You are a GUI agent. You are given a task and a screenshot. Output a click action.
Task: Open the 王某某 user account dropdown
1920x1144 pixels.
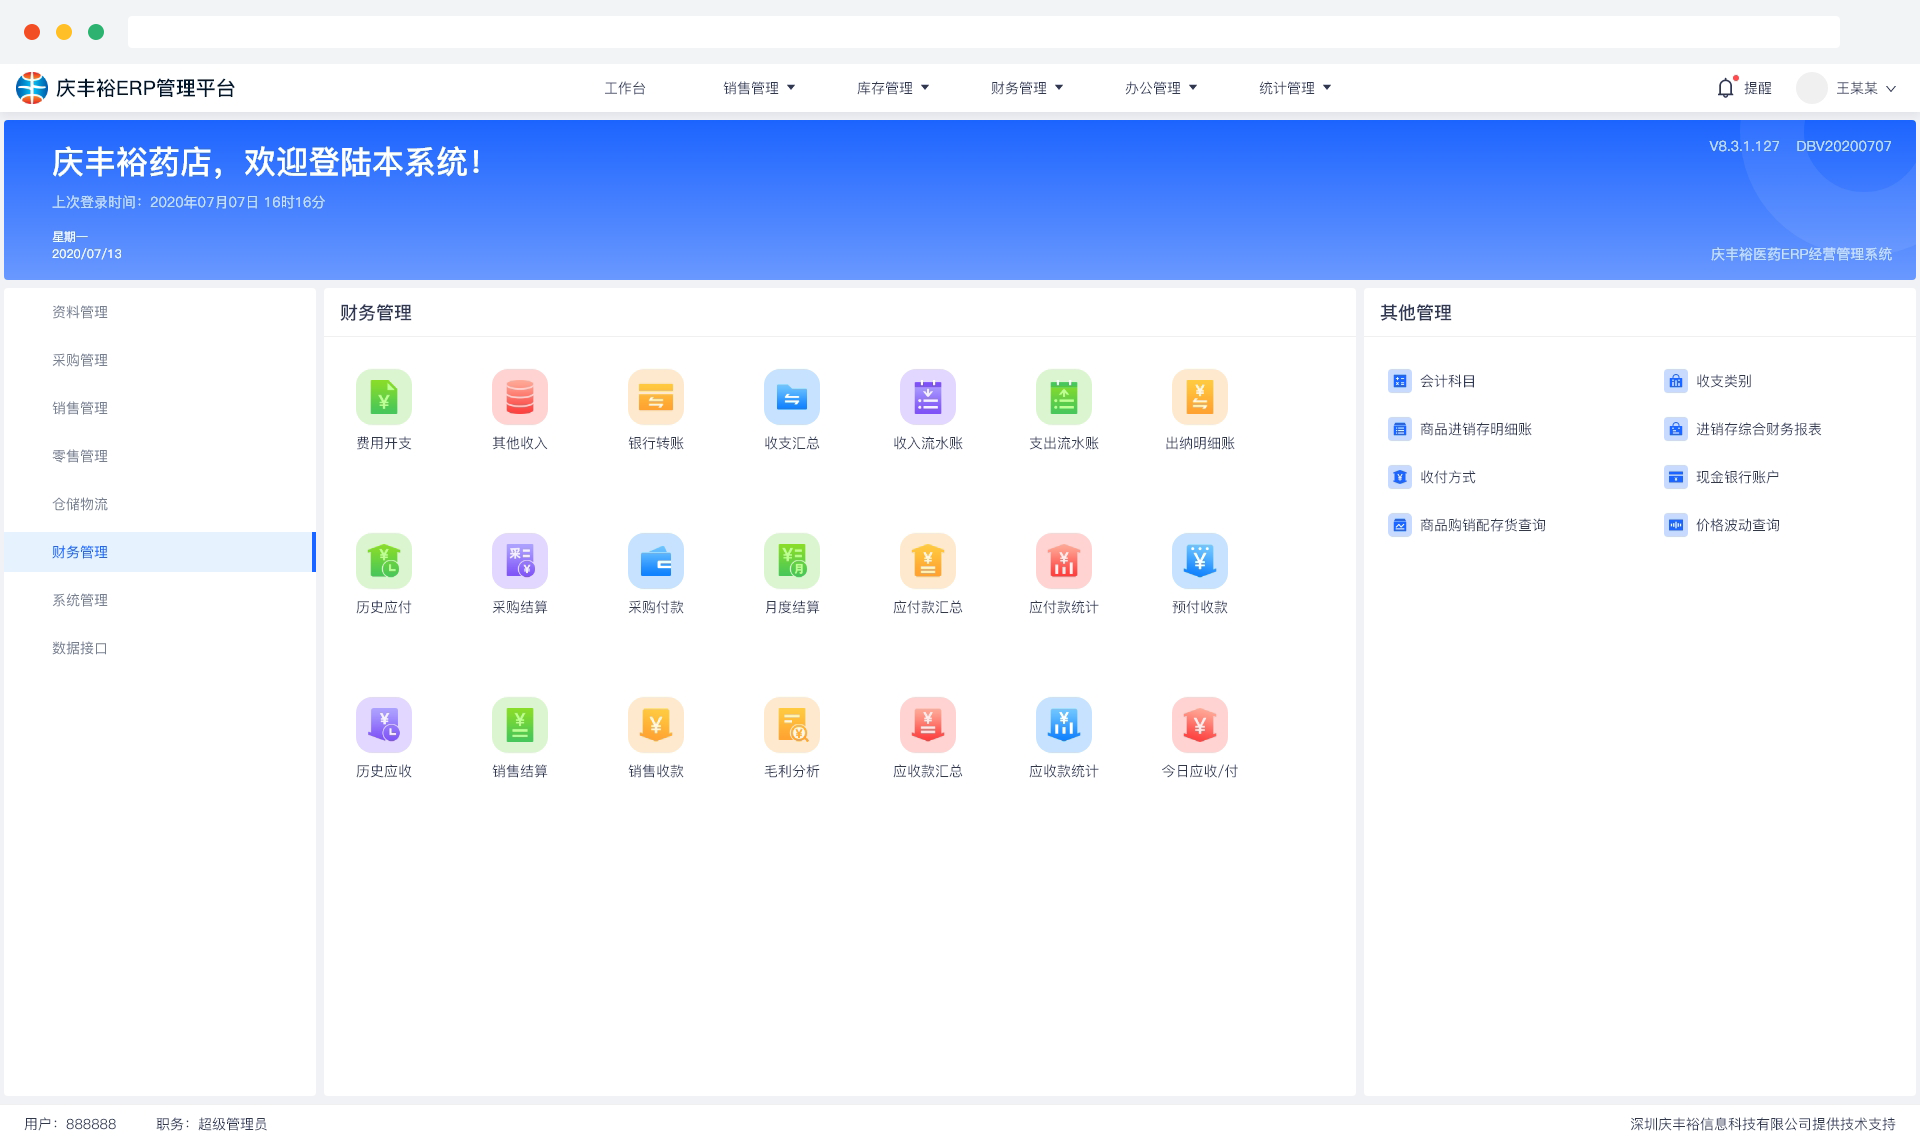click(x=1866, y=88)
